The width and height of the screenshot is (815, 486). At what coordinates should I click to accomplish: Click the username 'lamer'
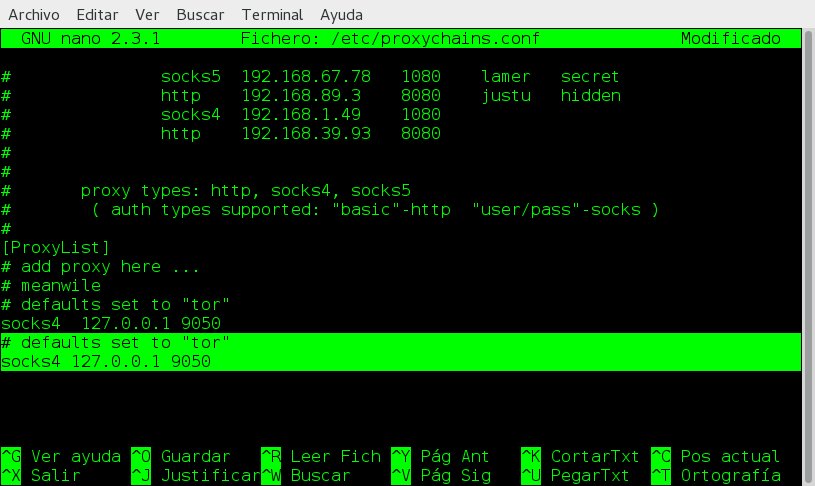[x=505, y=76]
